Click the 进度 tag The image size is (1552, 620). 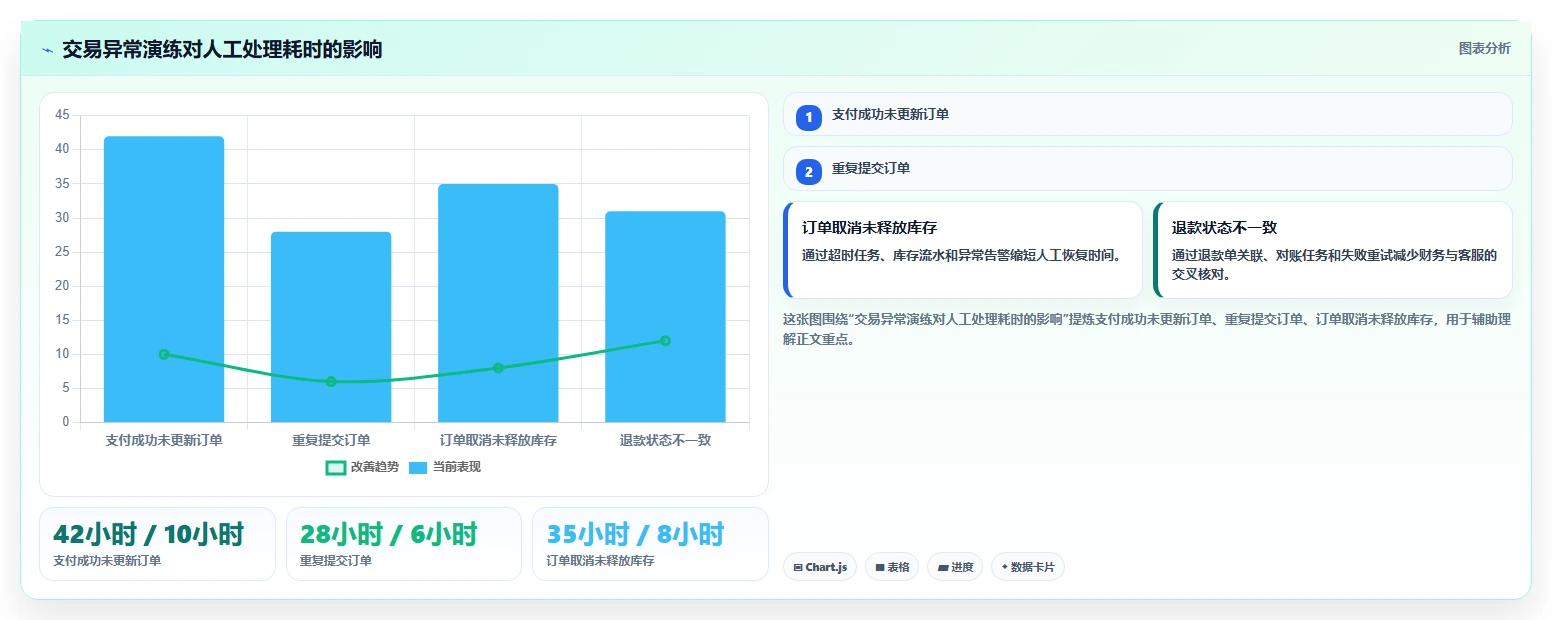[955, 567]
